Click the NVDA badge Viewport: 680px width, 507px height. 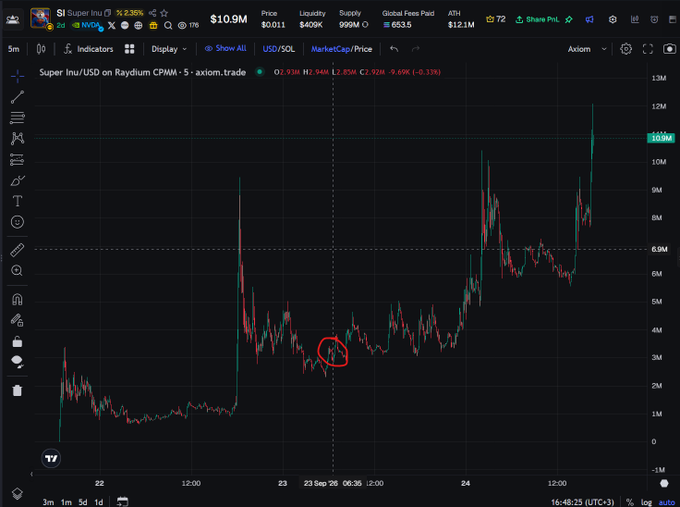click(87, 25)
